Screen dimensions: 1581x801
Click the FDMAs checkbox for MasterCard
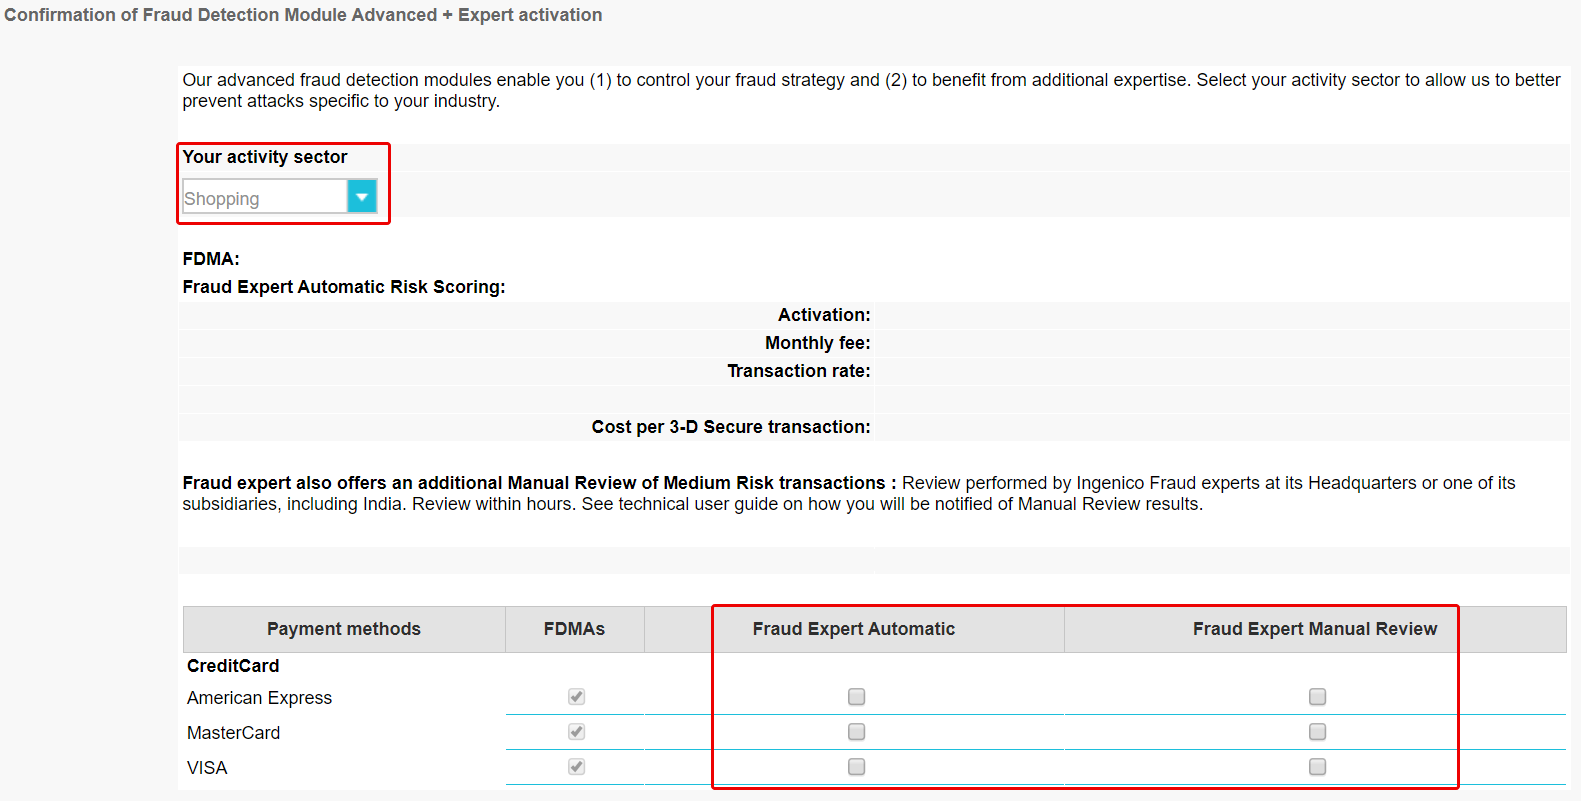[x=576, y=732]
